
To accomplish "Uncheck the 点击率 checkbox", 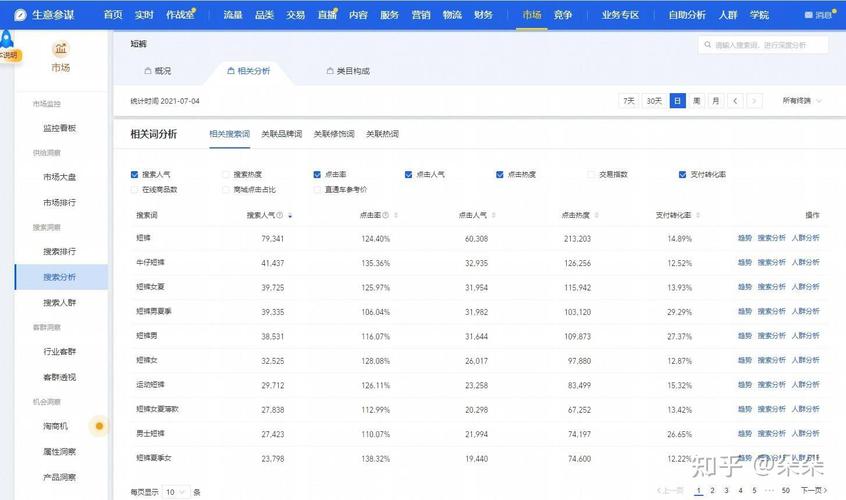I will click(317, 174).
